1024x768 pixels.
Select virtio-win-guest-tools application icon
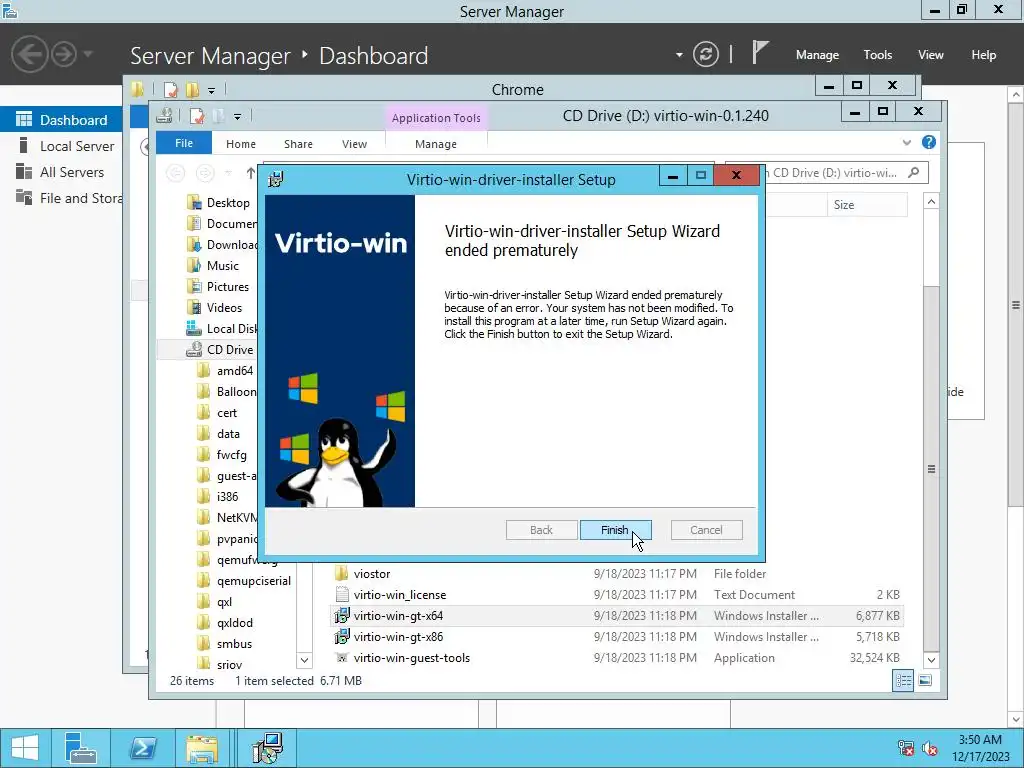pos(341,658)
